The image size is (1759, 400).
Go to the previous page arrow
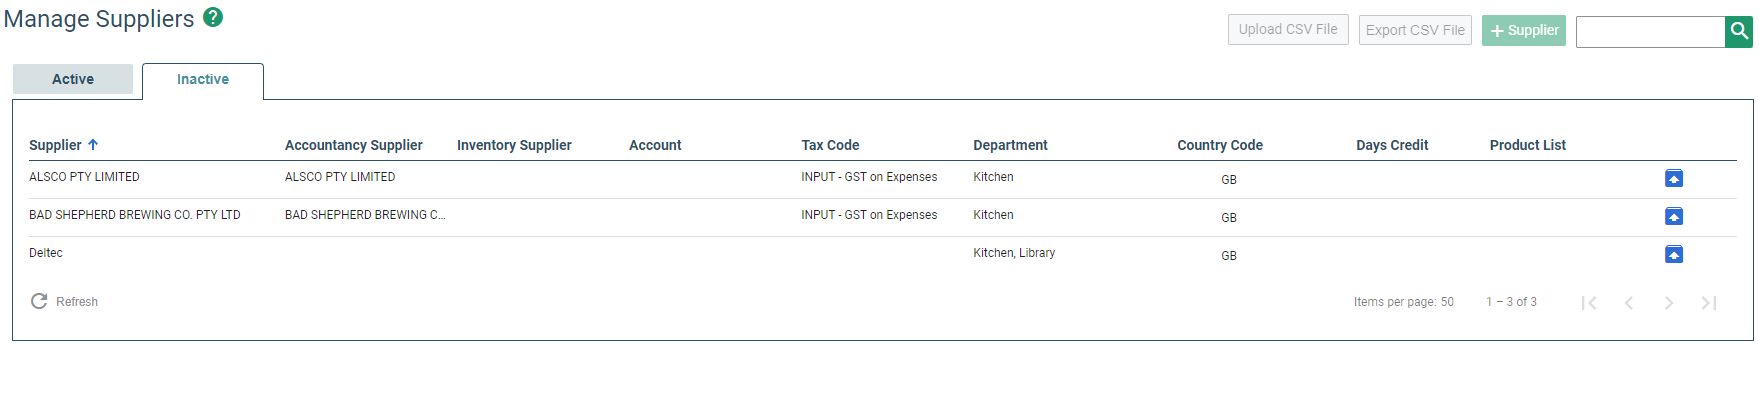click(x=1629, y=302)
